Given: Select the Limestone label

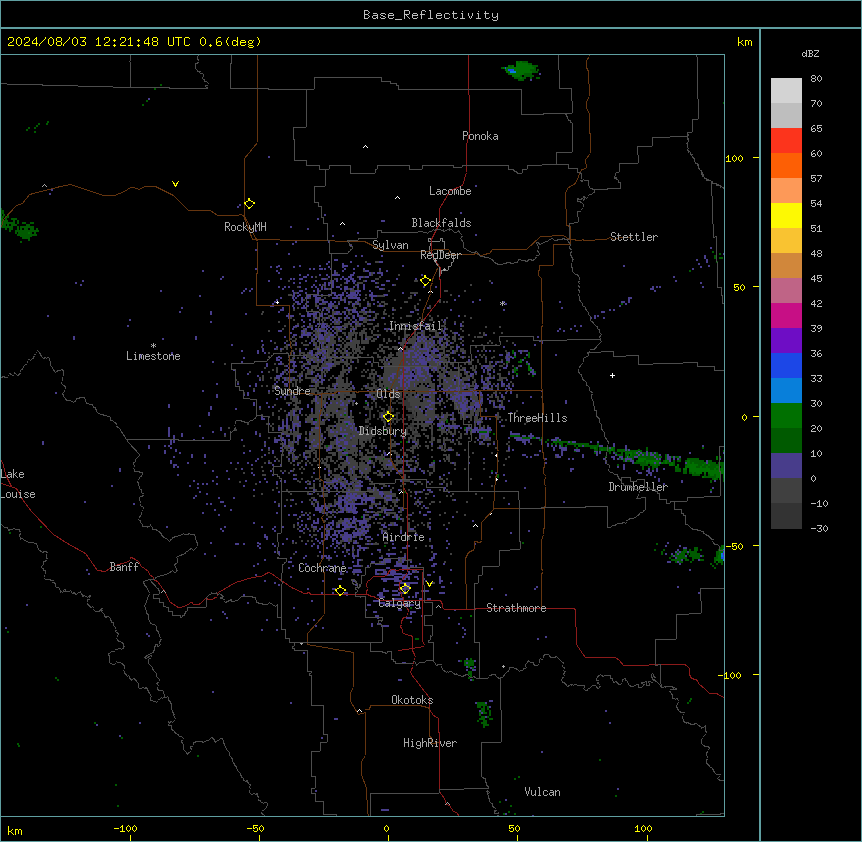Looking at the screenshot, I should coord(153,356).
